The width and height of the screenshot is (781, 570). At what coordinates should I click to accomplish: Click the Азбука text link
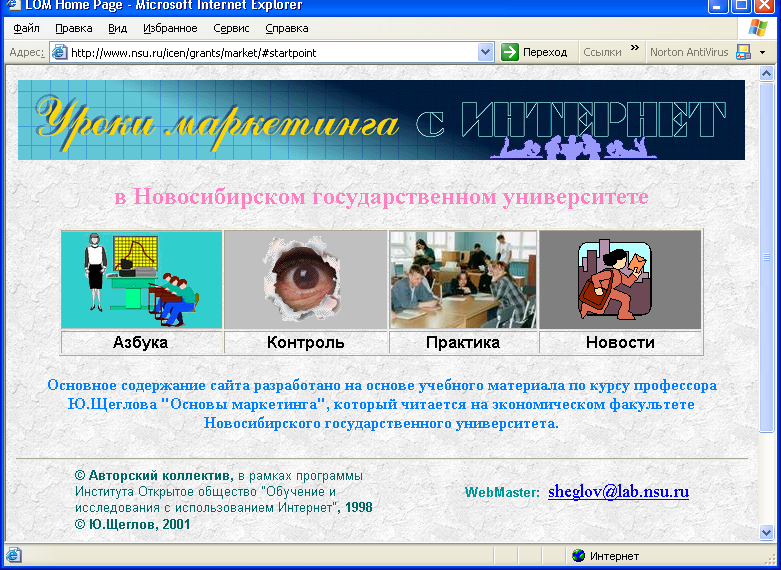point(140,342)
